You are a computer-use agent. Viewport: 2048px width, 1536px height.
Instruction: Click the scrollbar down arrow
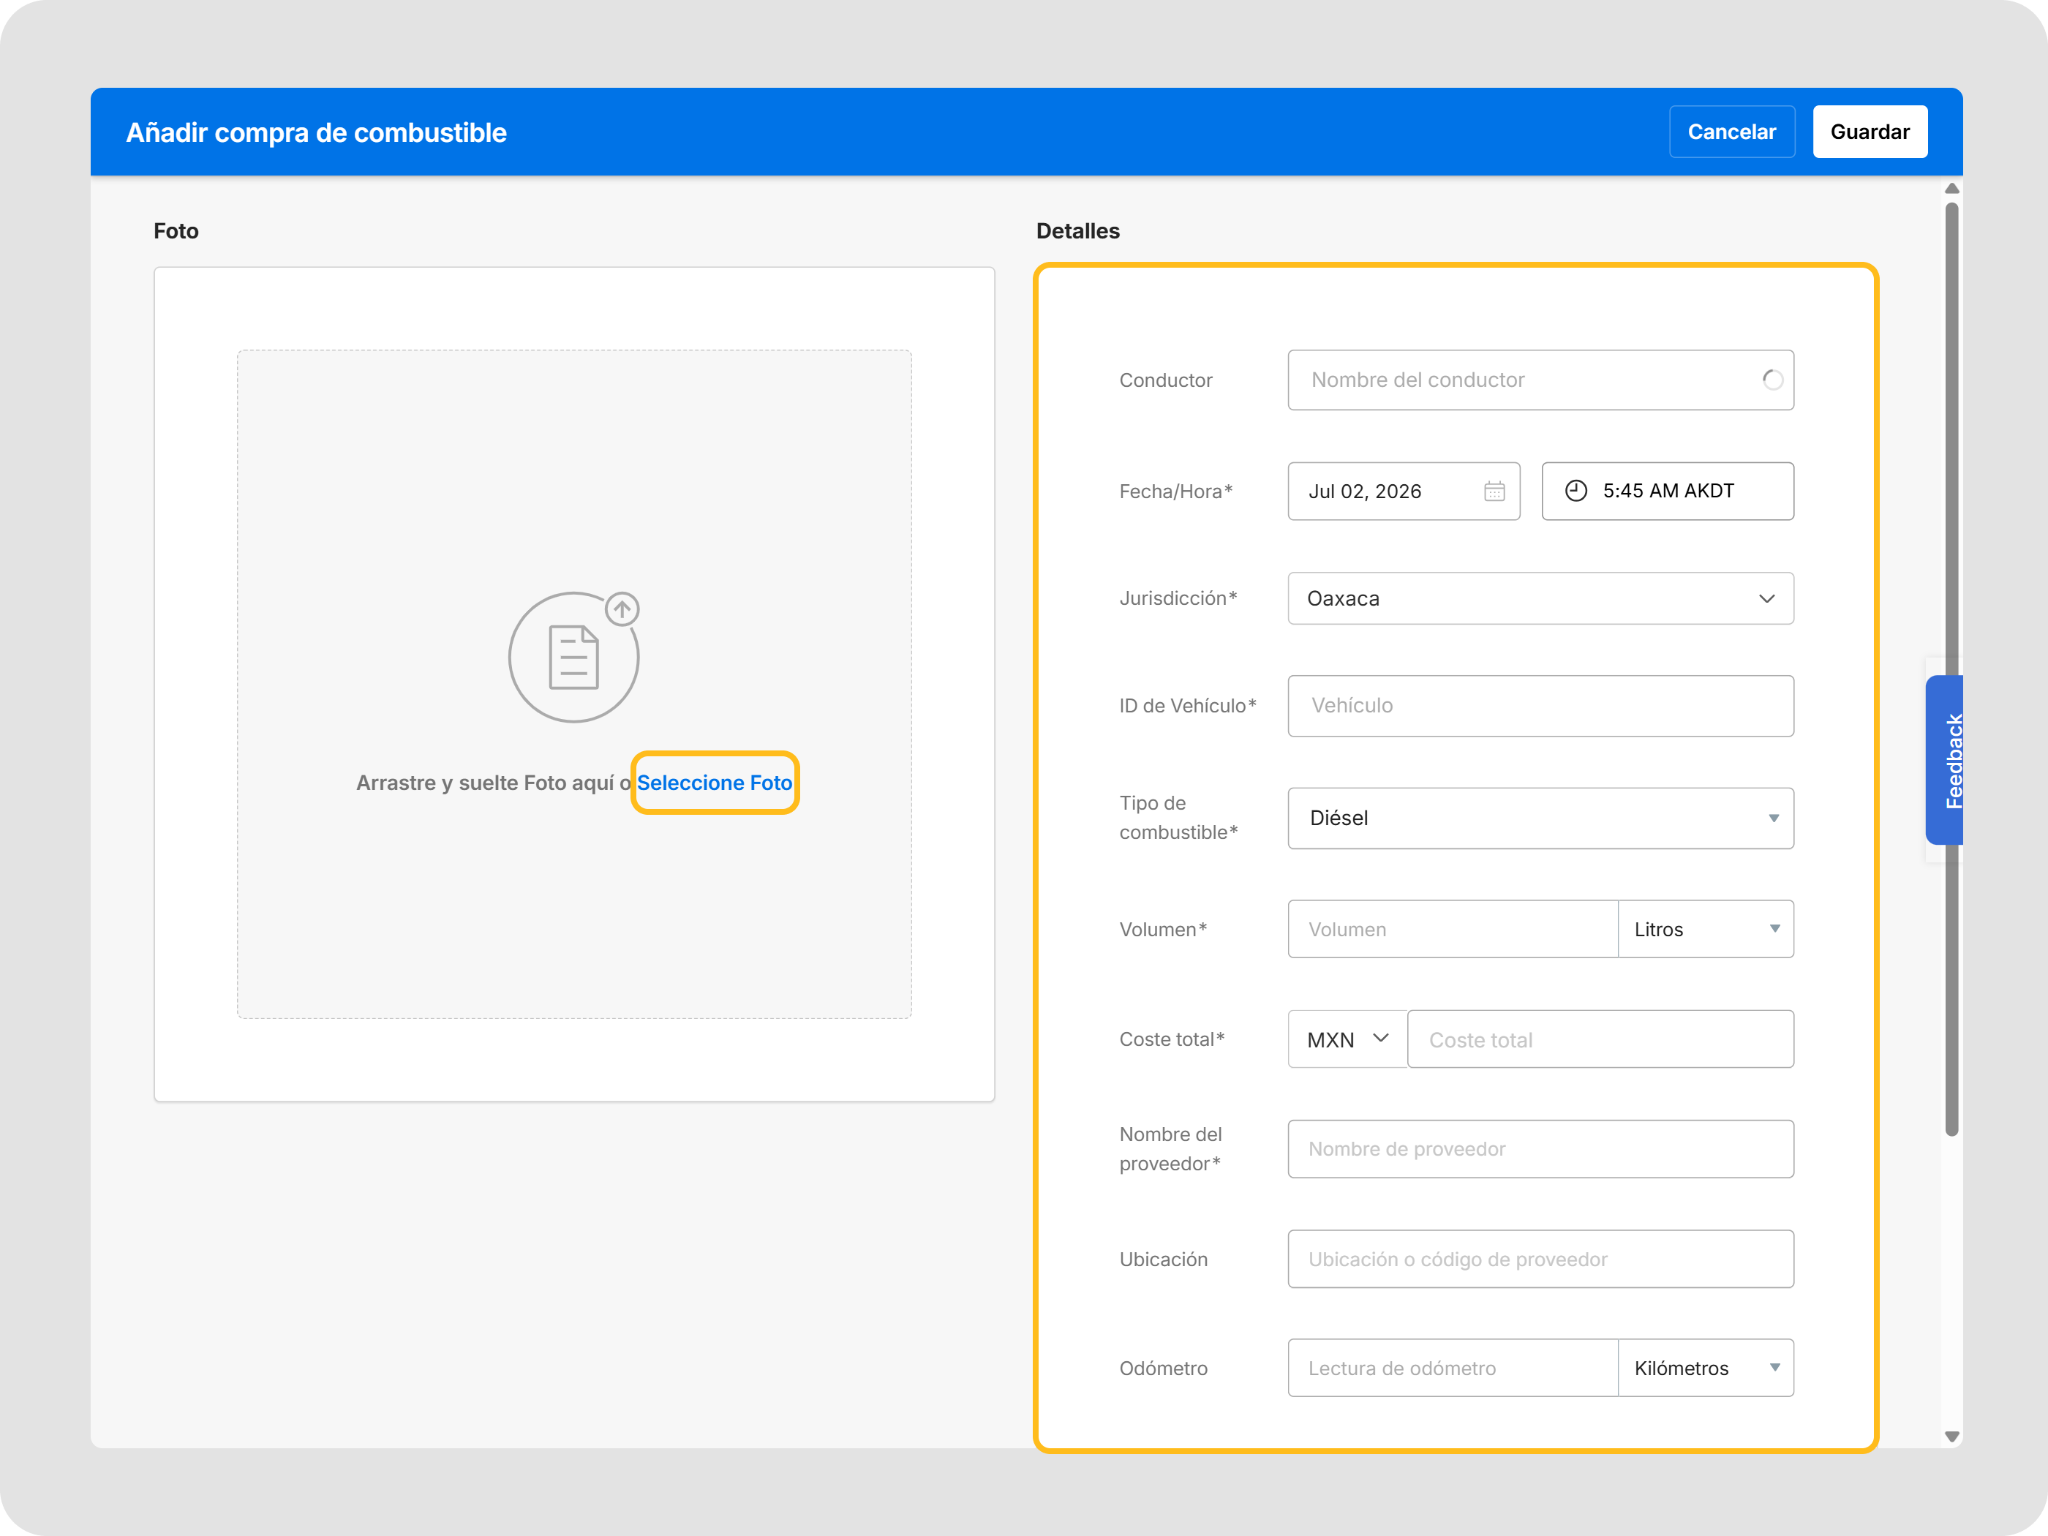tap(1952, 1437)
